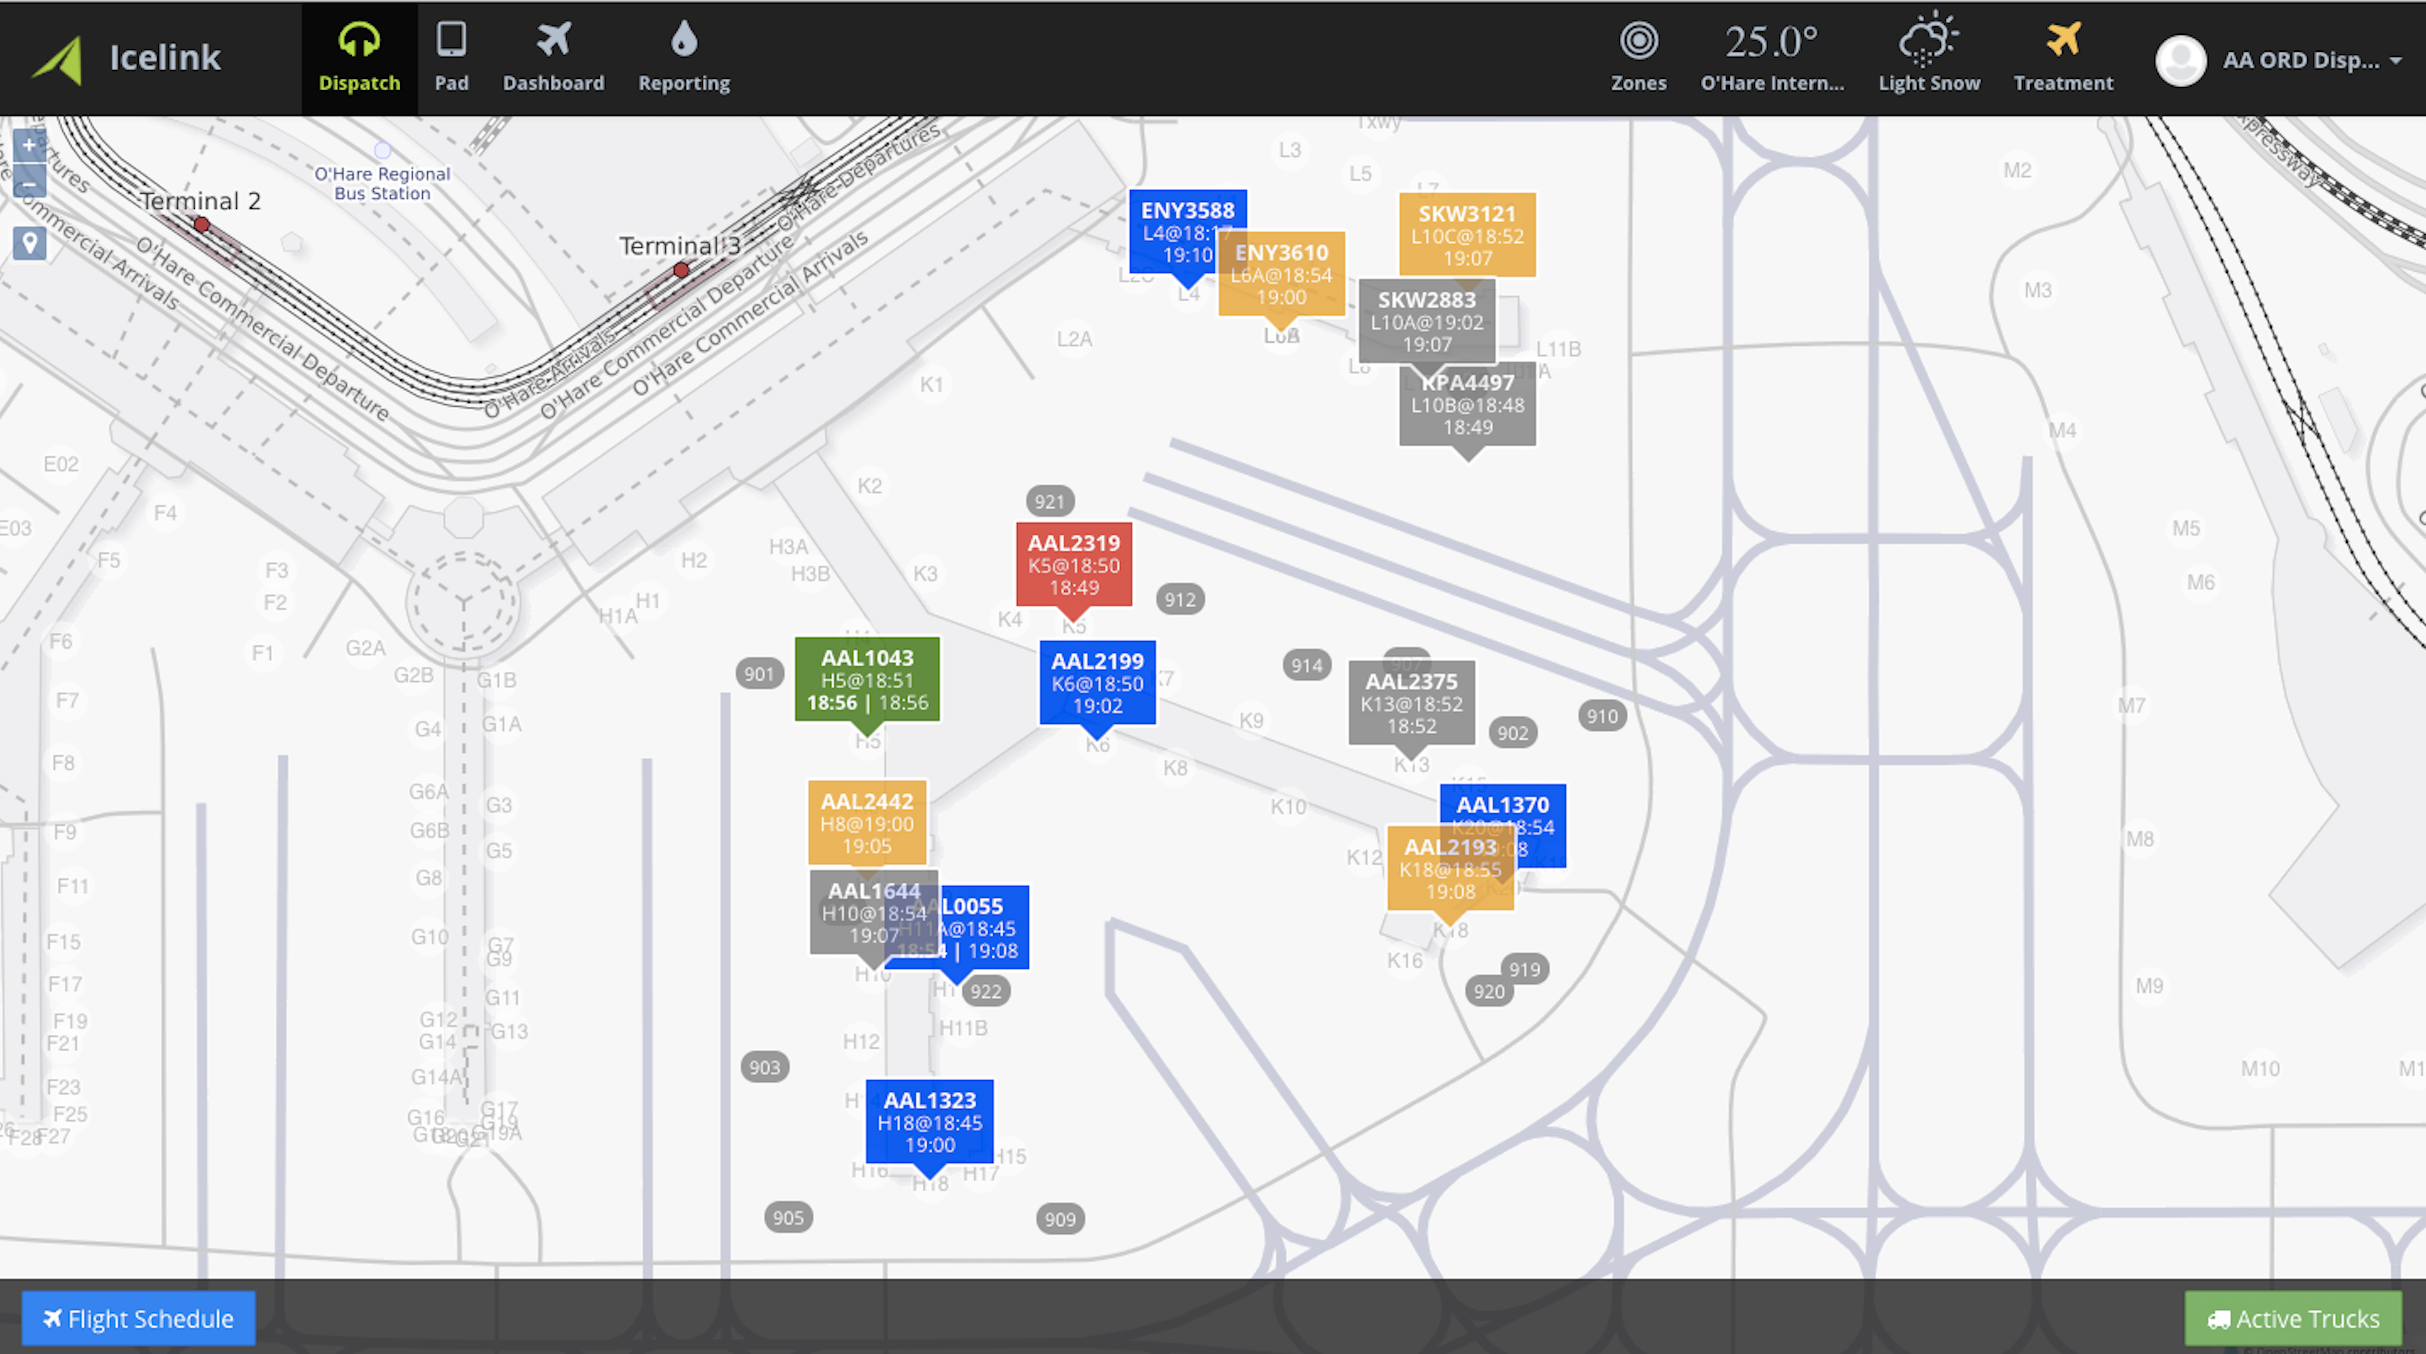This screenshot has height=1354, width=2426.
Task: Click zone badge 902
Action: [1513, 733]
